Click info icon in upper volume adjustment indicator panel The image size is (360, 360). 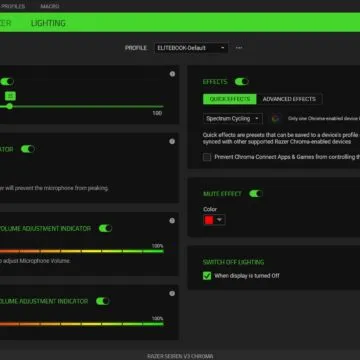pyautogui.click(x=172, y=221)
